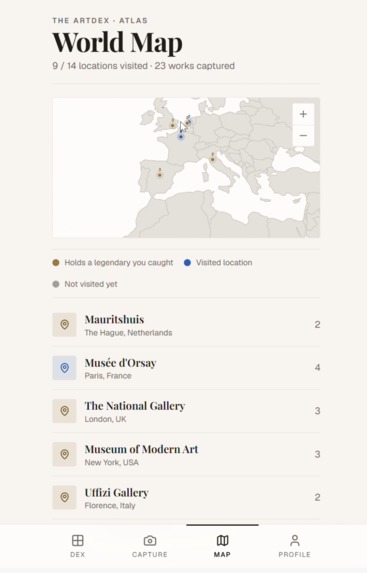This screenshot has width=367, height=573.
Task: Click the 'World Map' heading
Action: tap(117, 43)
